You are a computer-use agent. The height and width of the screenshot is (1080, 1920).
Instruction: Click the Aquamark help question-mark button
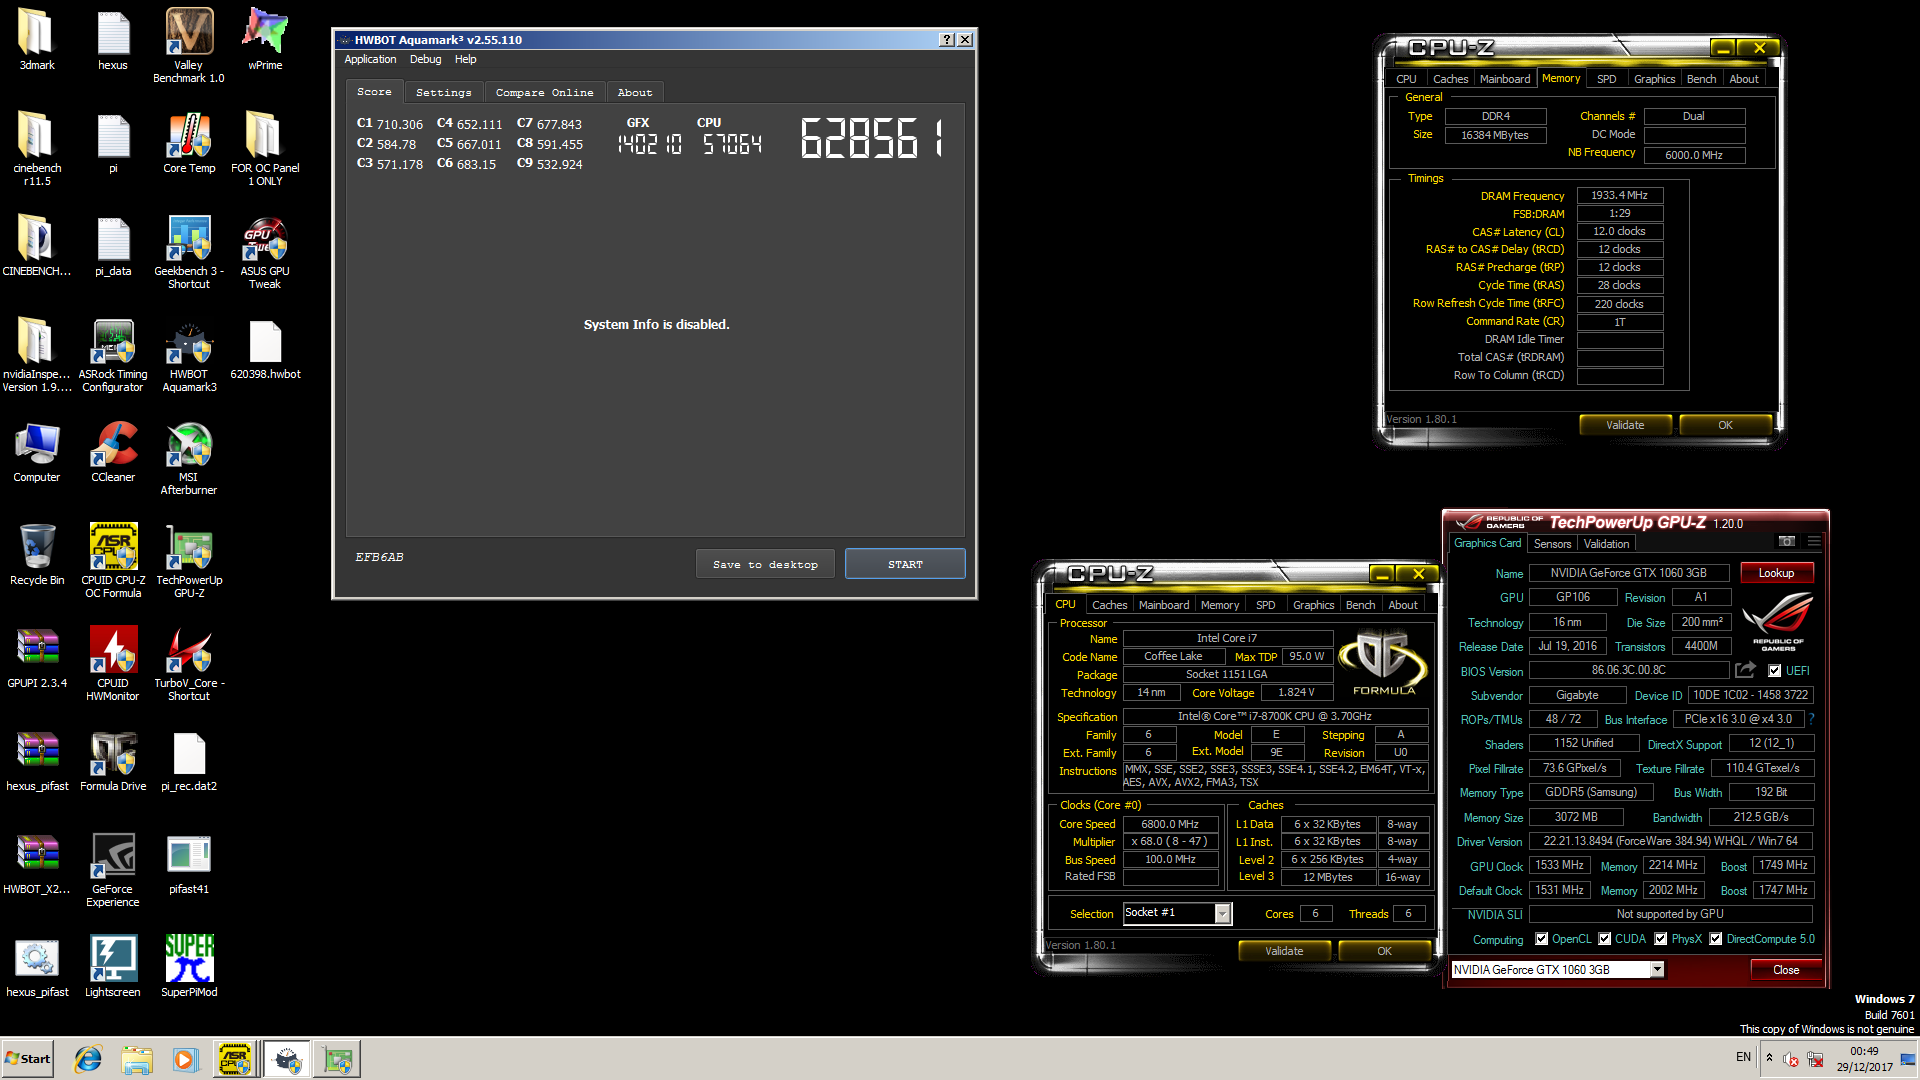(x=946, y=40)
